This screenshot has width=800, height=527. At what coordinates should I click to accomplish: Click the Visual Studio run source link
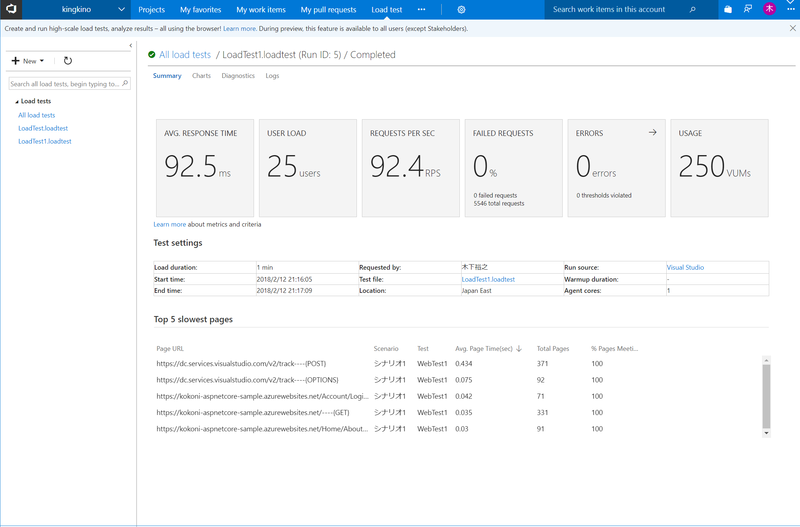click(685, 267)
